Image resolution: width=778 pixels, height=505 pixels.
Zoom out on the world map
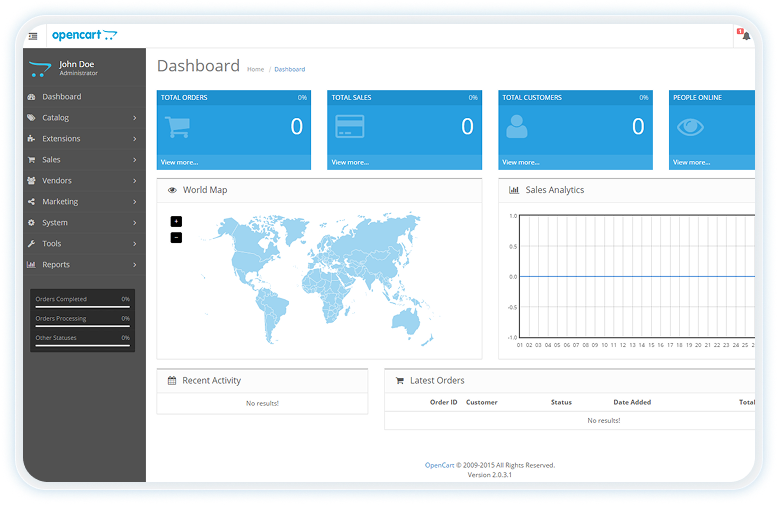tap(176, 237)
